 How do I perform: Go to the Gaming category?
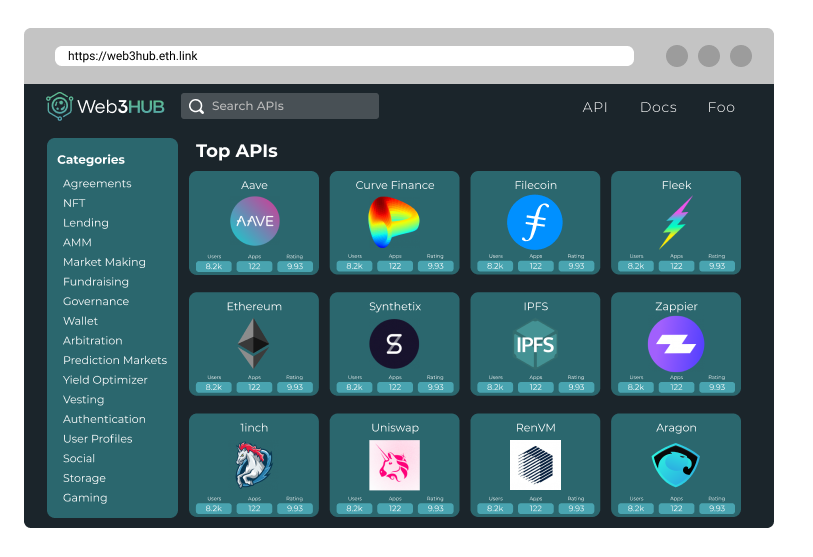tap(85, 498)
